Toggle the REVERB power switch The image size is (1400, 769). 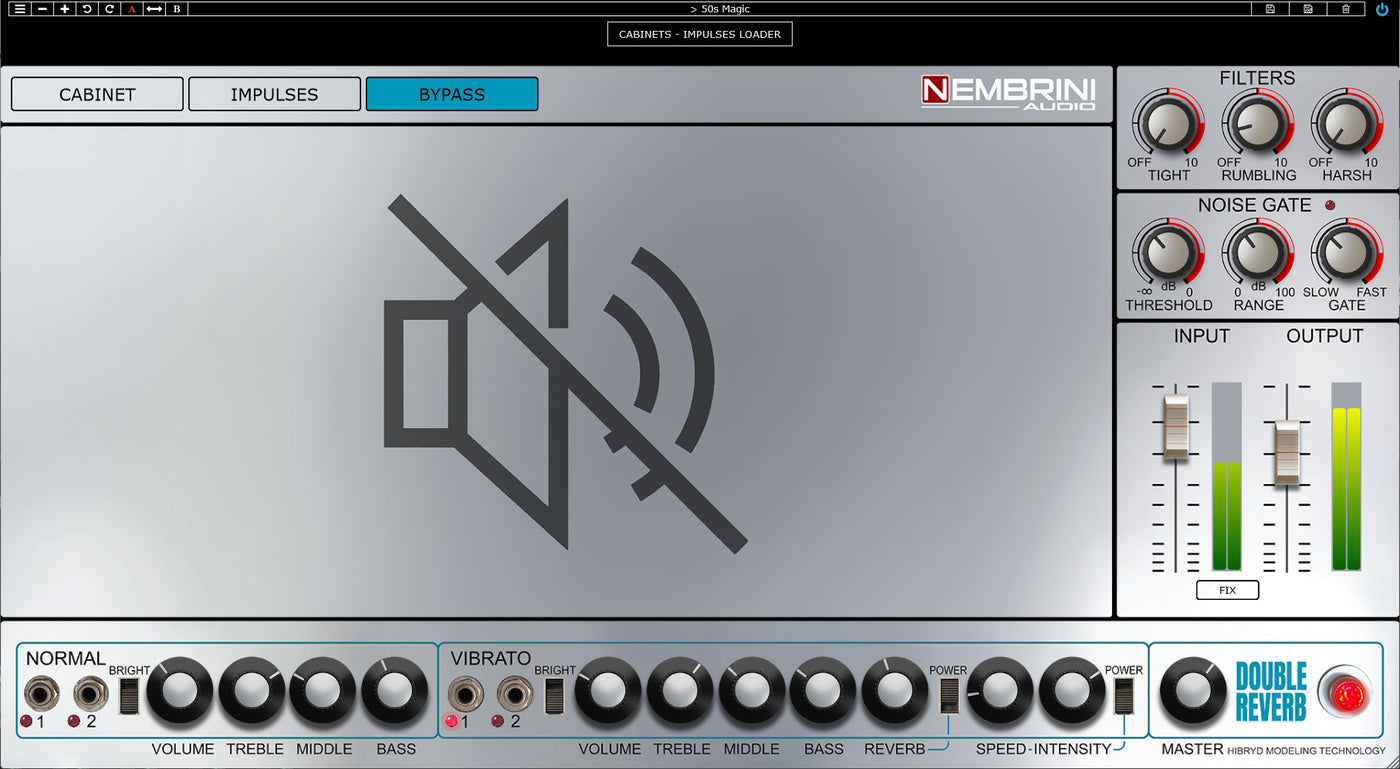[949, 696]
